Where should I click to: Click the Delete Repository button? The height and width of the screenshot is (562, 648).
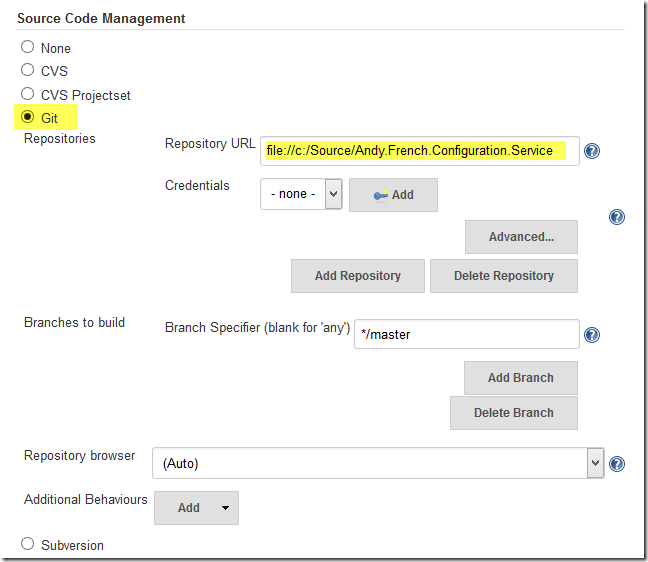click(503, 276)
